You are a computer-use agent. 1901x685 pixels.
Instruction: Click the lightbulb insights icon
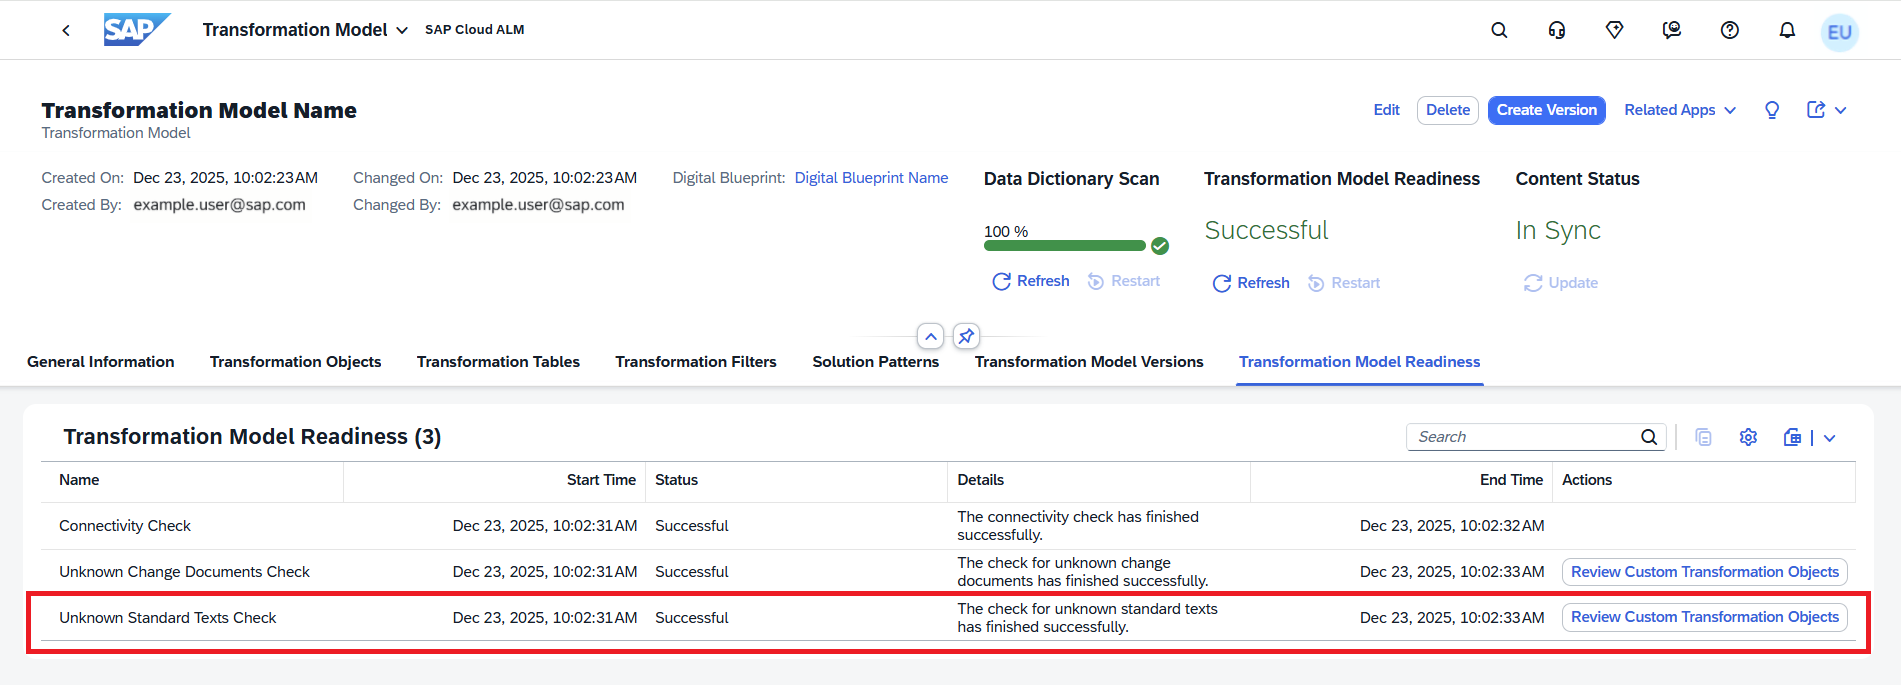[1772, 110]
